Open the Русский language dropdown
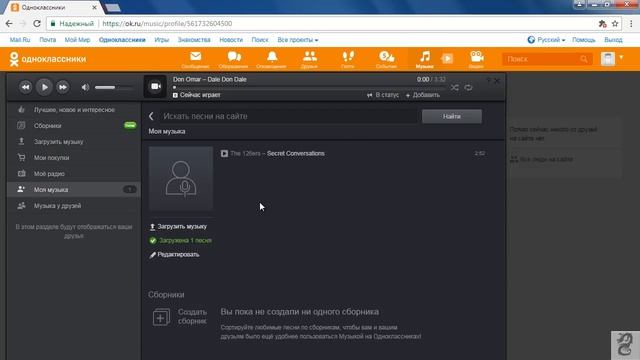 point(546,40)
